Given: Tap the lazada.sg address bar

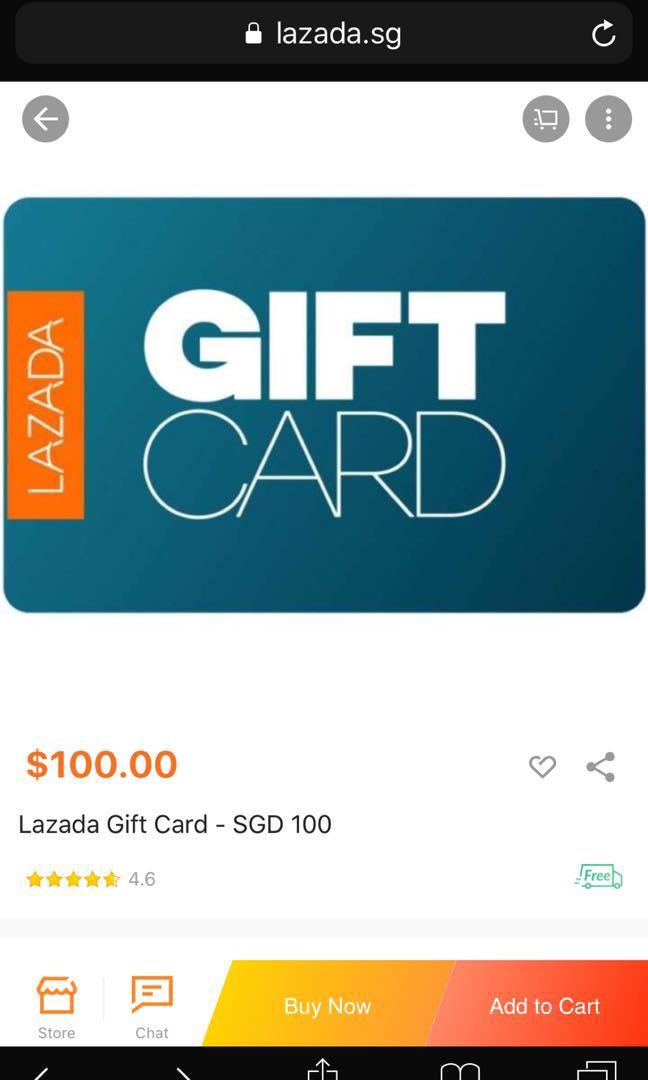Looking at the screenshot, I should pyautogui.click(x=324, y=33).
